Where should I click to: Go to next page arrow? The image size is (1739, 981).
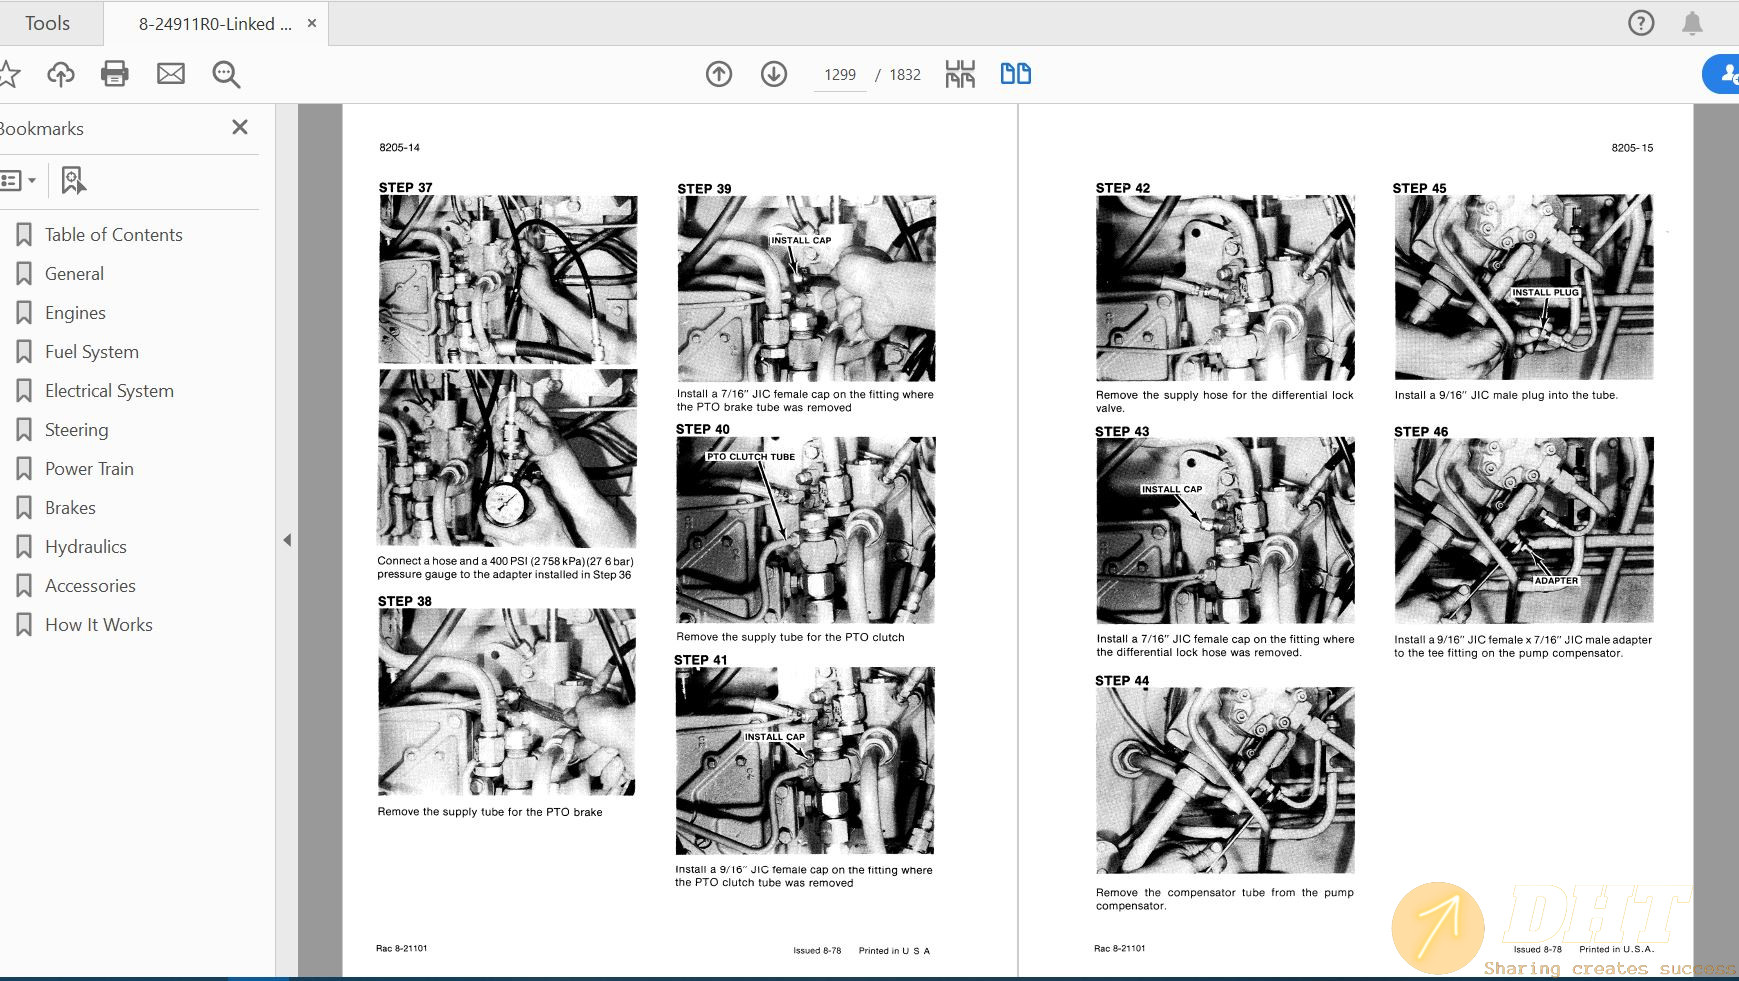774,74
